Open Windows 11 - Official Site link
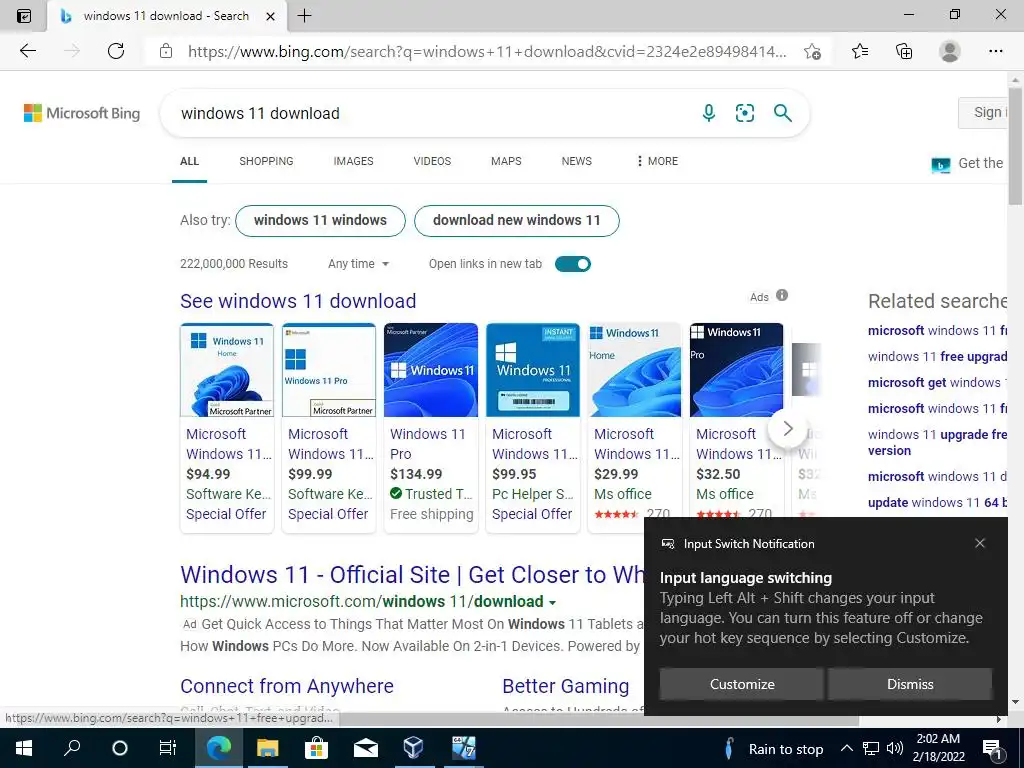This screenshot has height=768, width=1024. [411, 575]
